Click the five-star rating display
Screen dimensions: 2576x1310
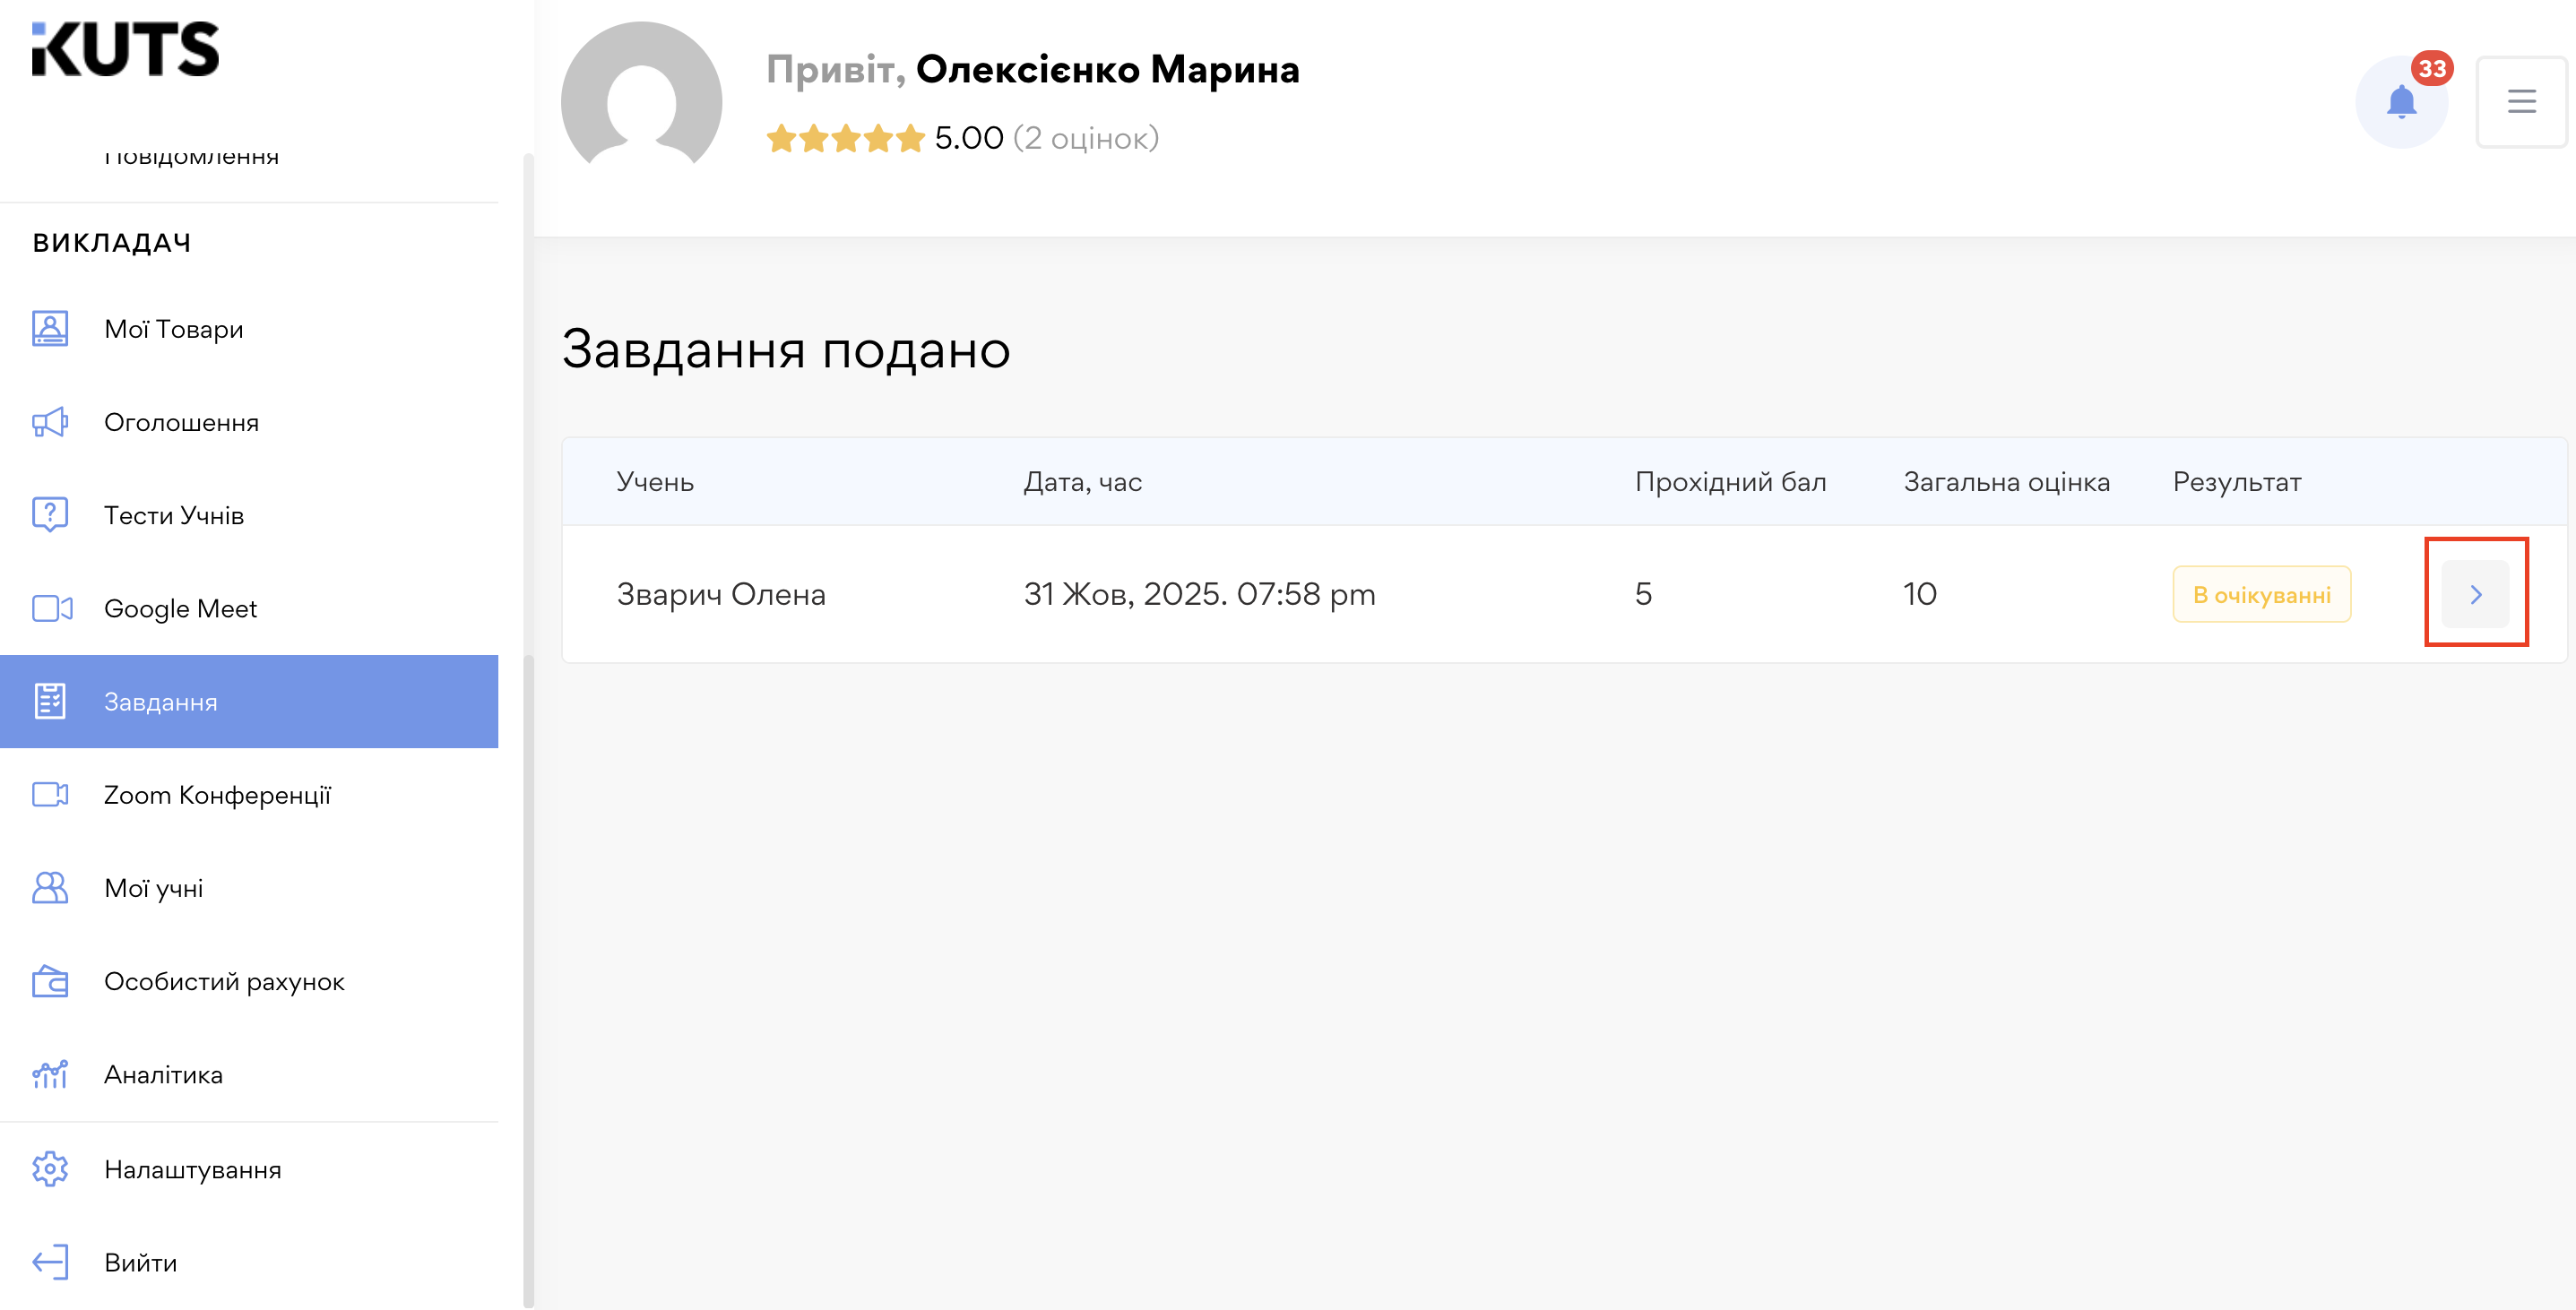tap(846, 138)
